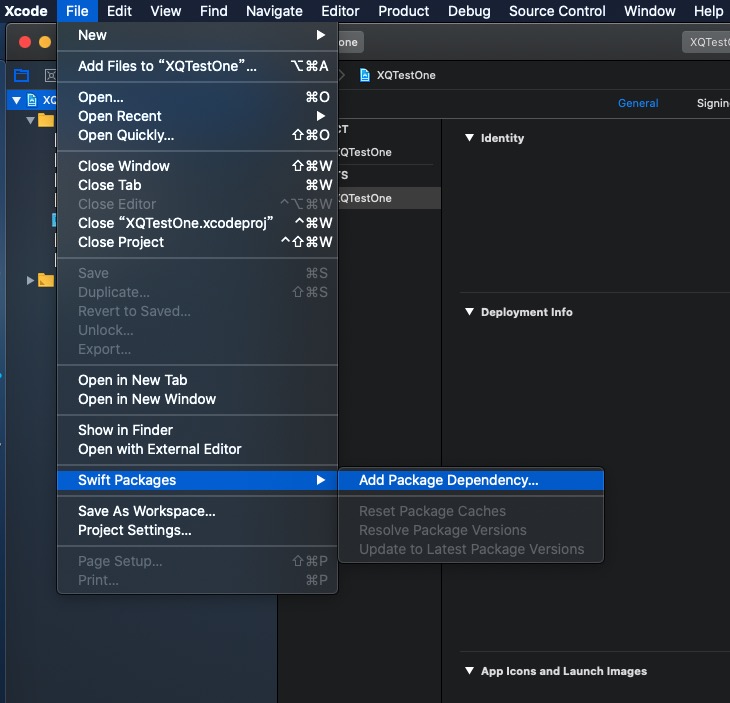This screenshot has height=703, width=730.
Task: Expand the Open Recent submenu
Action: [197, 116]
